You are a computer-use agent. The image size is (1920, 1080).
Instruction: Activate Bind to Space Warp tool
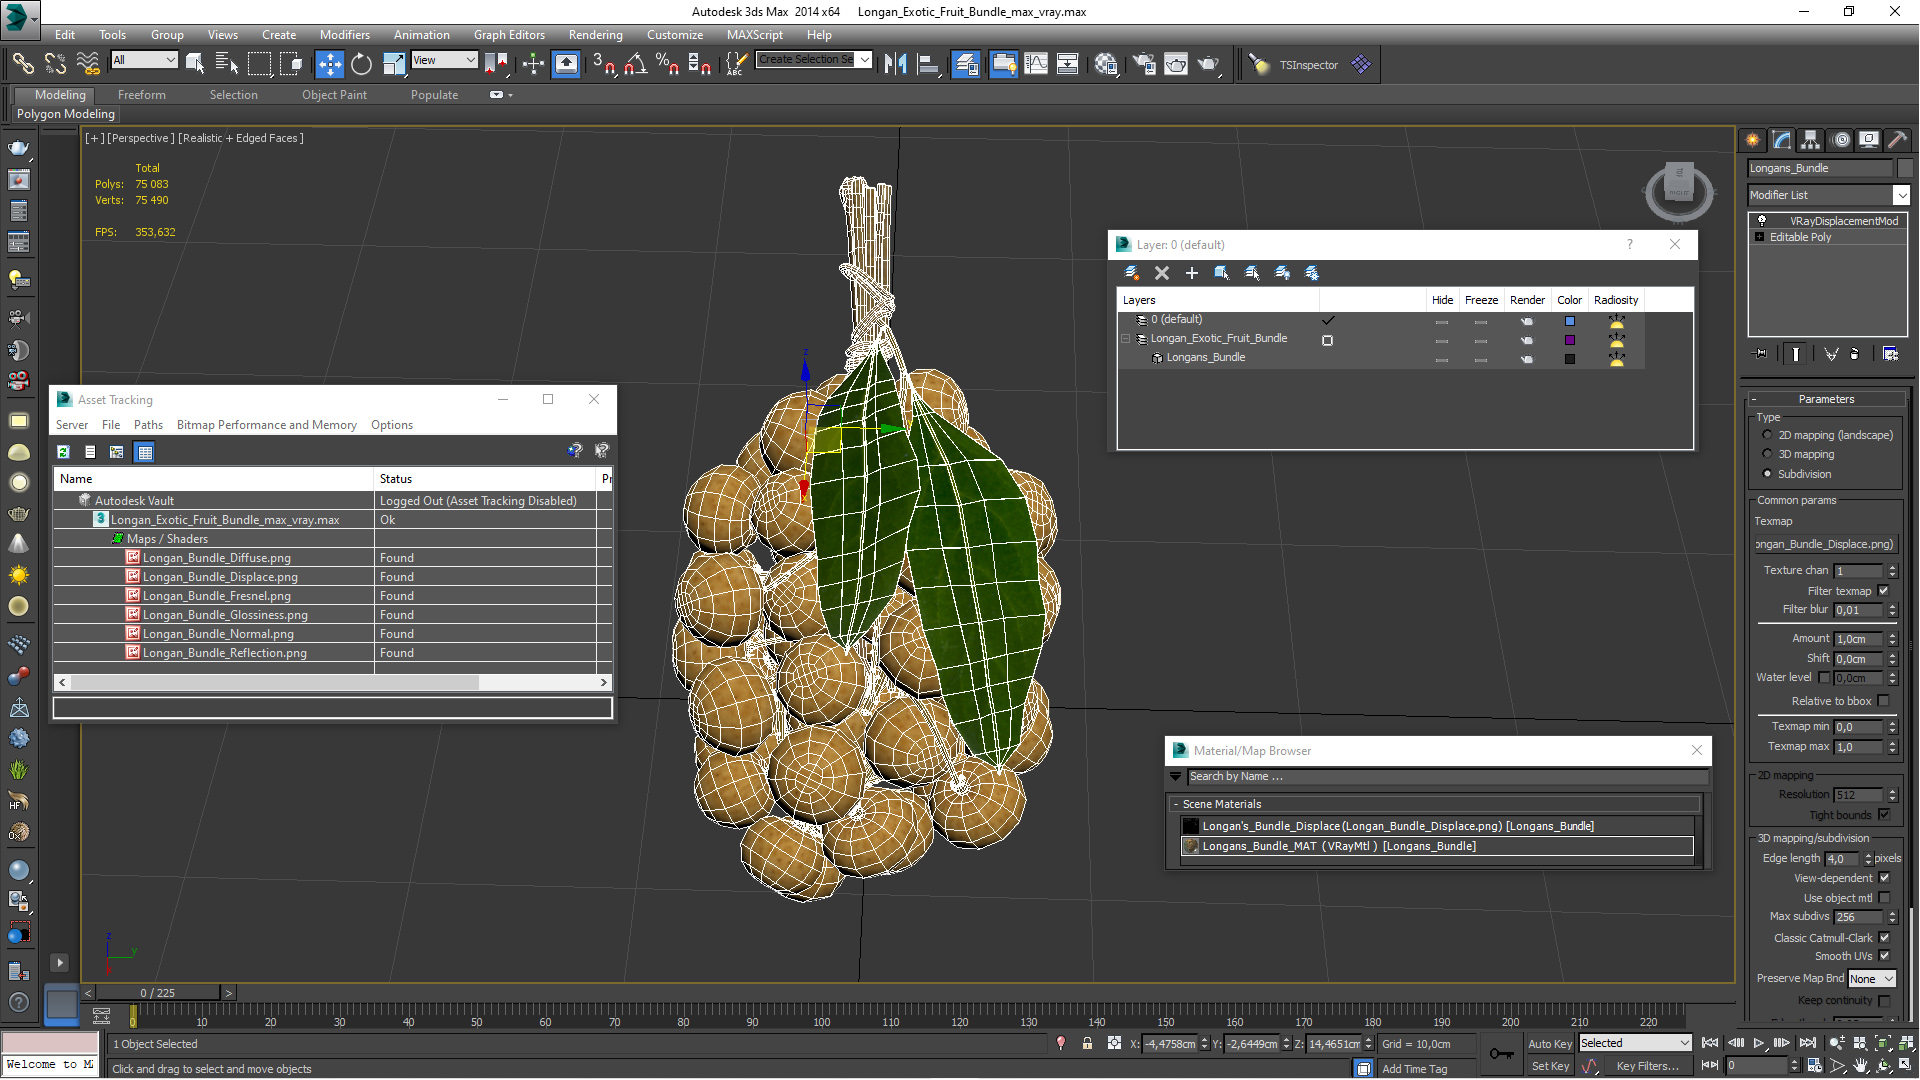click(x=88, y=64)
